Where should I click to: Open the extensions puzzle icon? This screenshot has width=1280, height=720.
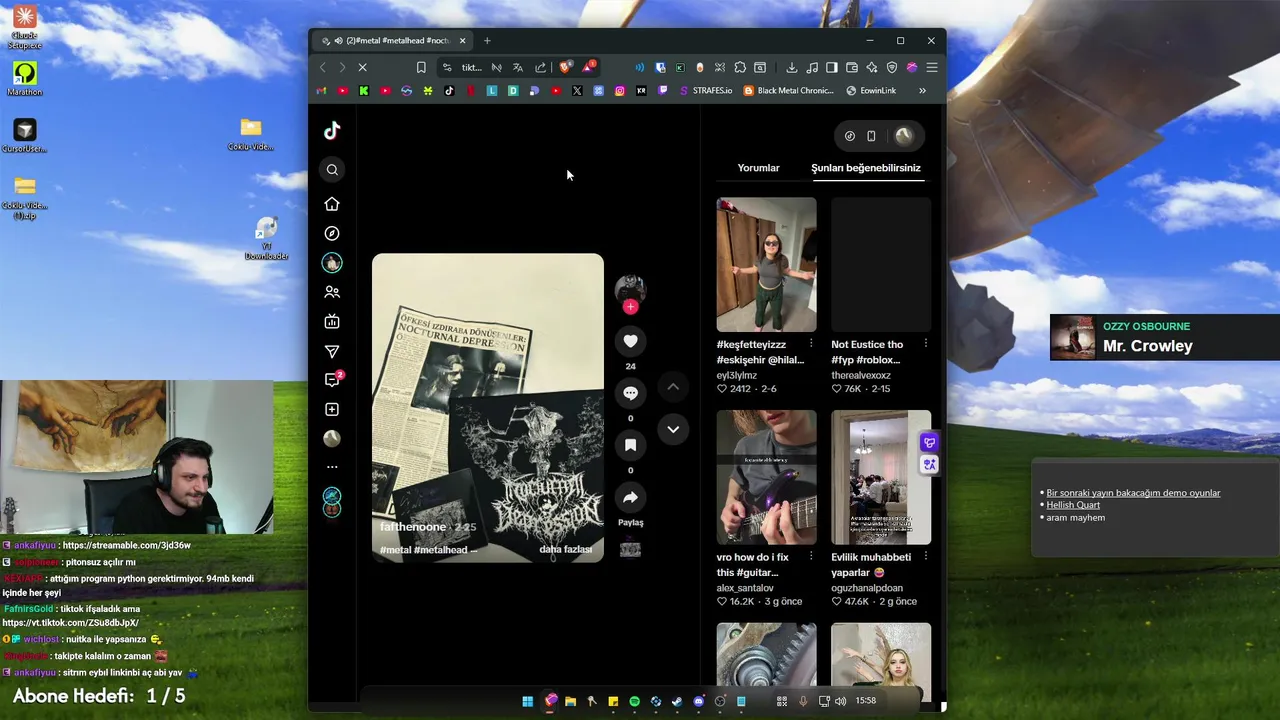click(x=740, y=67)
